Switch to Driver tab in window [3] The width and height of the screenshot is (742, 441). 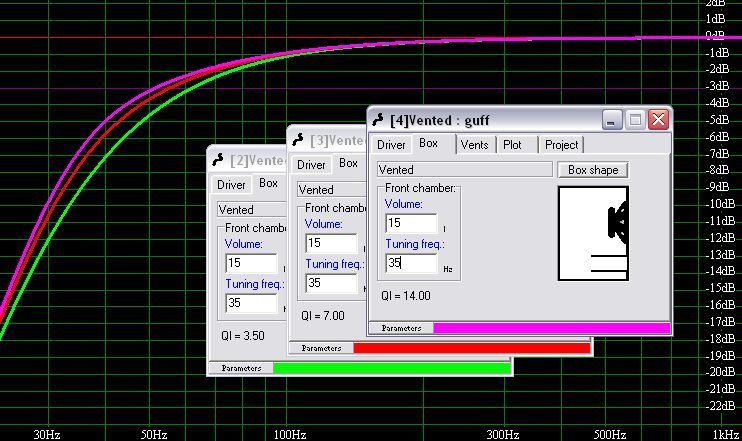(x=311, y=165)
